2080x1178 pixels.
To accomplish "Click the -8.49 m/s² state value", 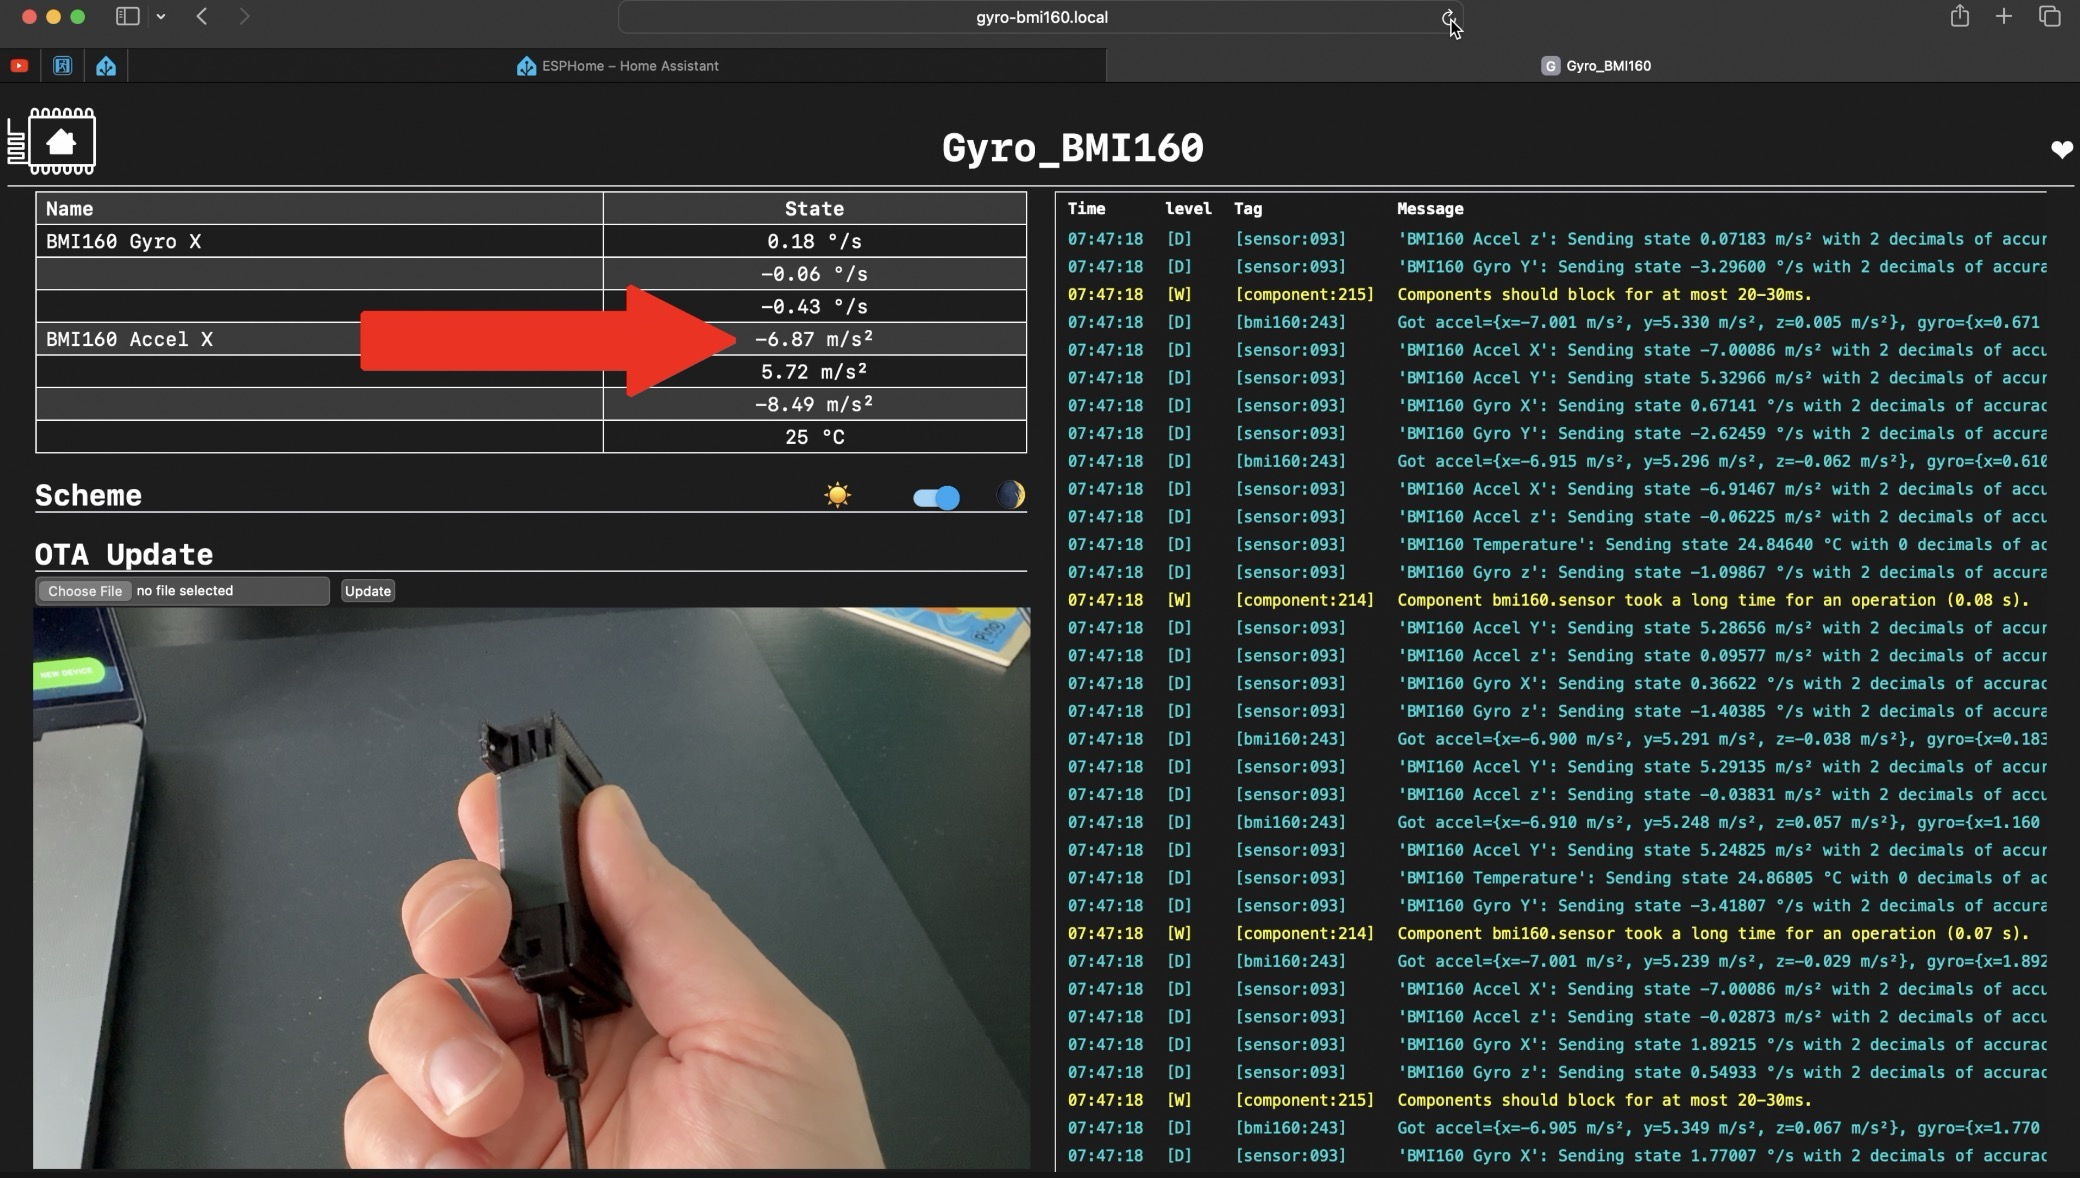I will coord(814,404).
